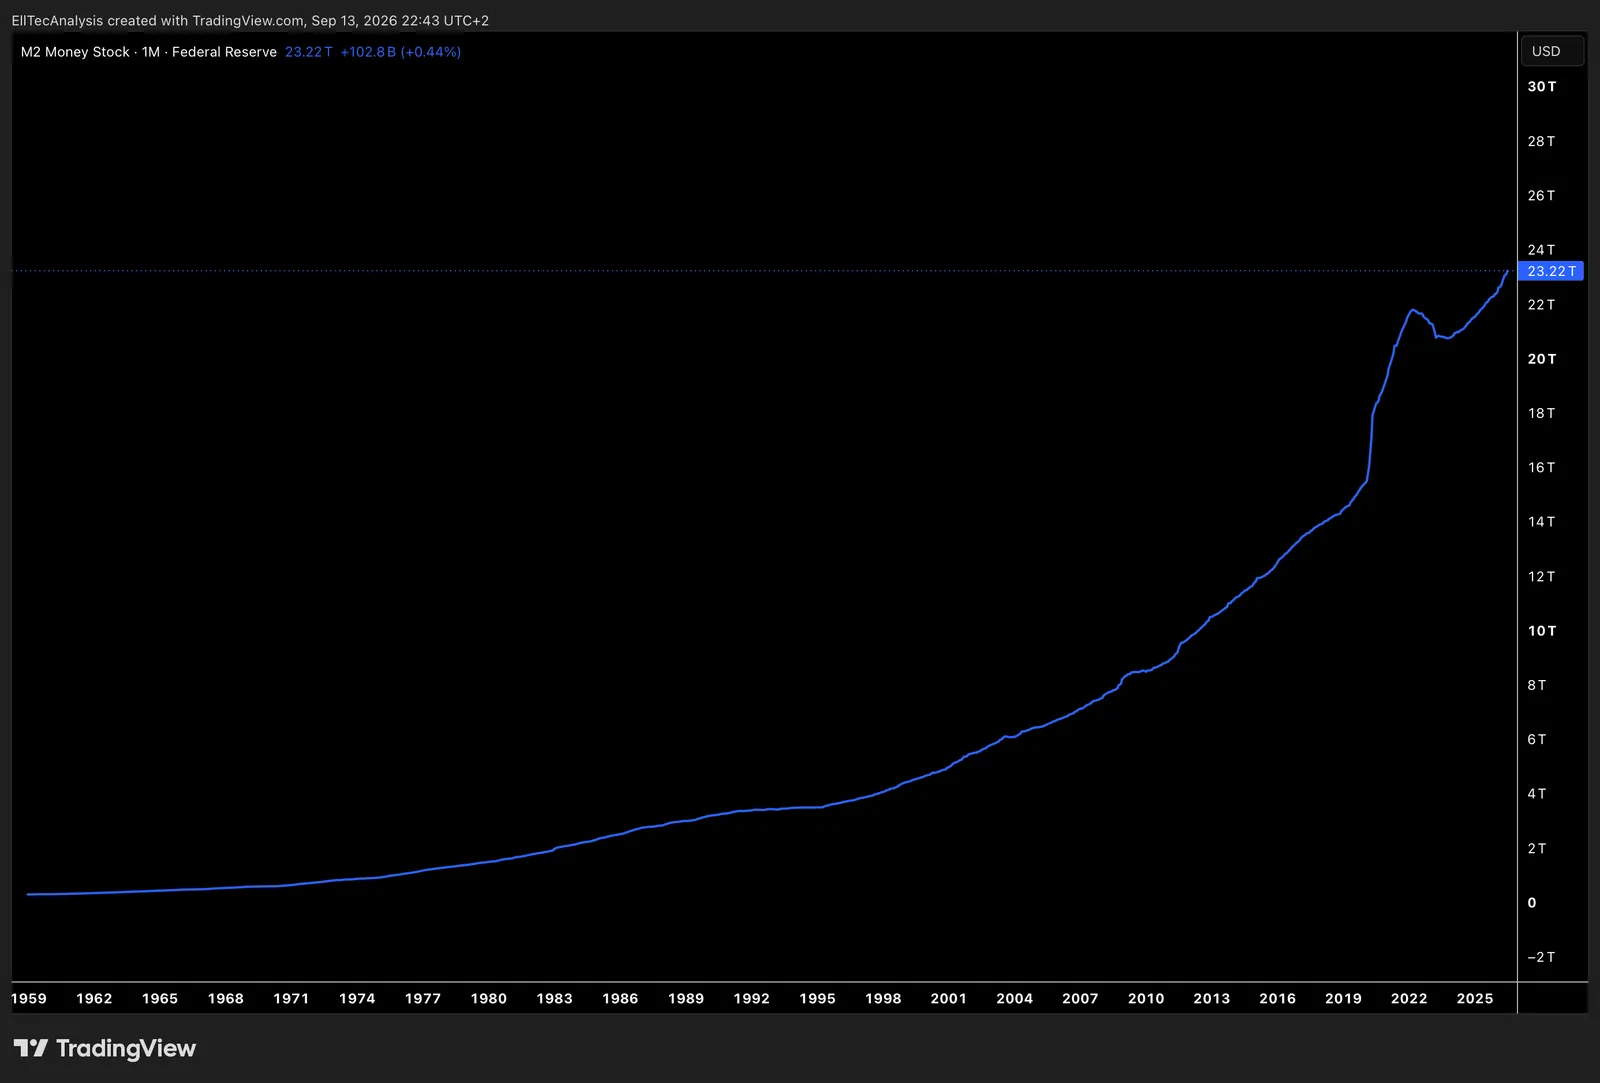This screenshot has height=1083, width=1600.
Task: Click the 2001 time axis label
Action: [x=949, y=998]
